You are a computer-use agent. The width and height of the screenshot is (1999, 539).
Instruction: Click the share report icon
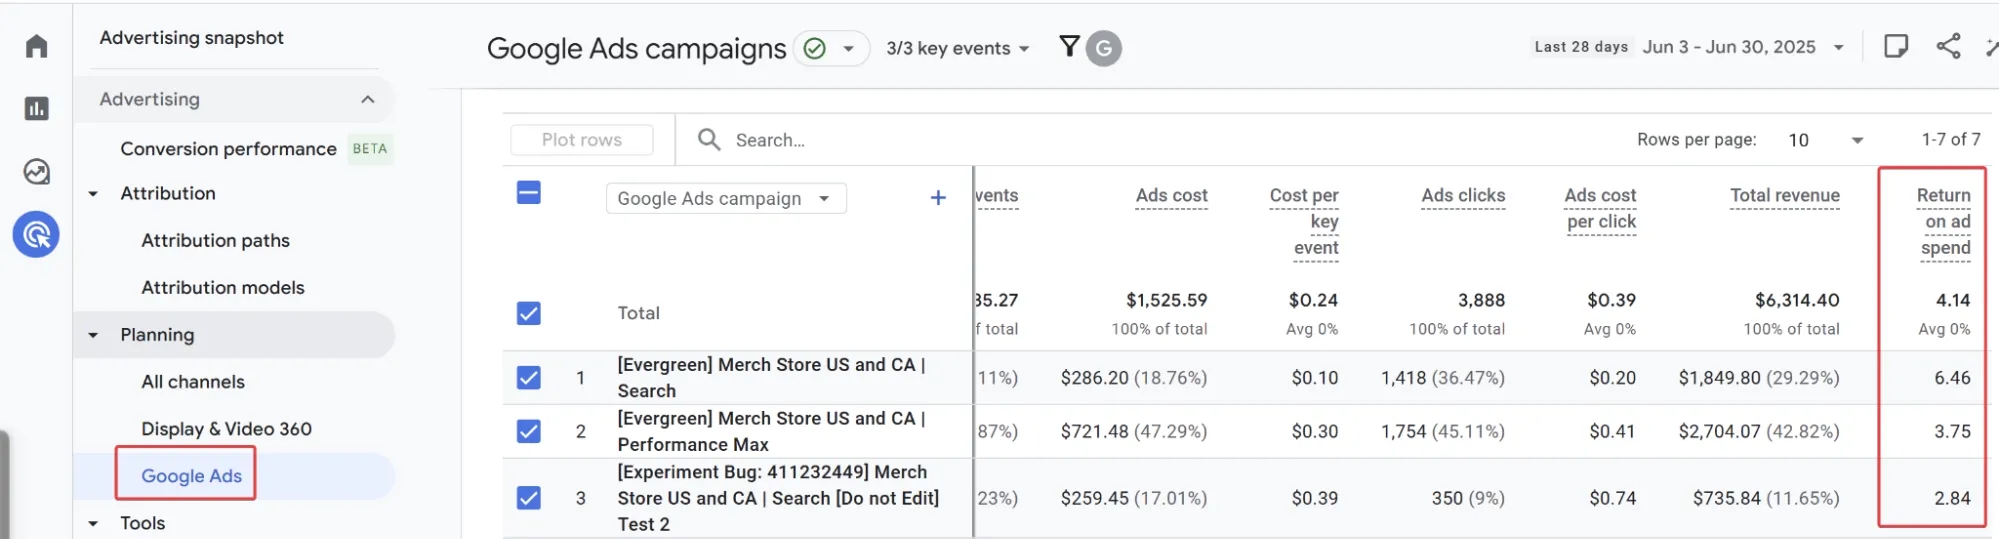point(1948,46)
